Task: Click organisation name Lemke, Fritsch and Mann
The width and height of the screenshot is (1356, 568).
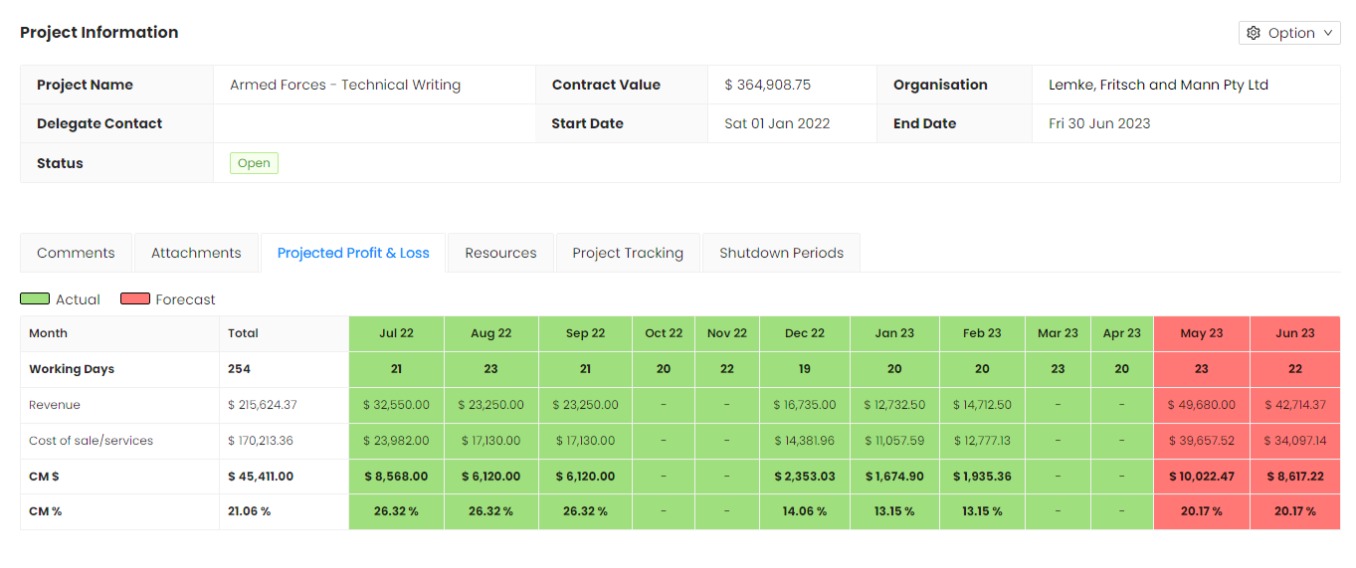Action: pyautogui.click(x=1158, y=85)
